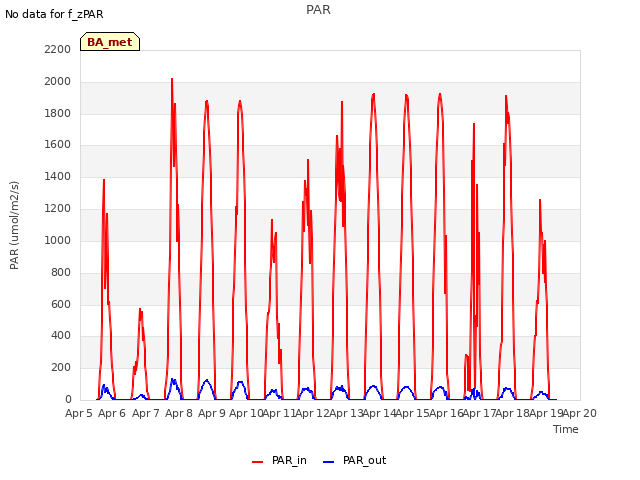Click the 2200 y-axis tick label

tap(58, 49)
